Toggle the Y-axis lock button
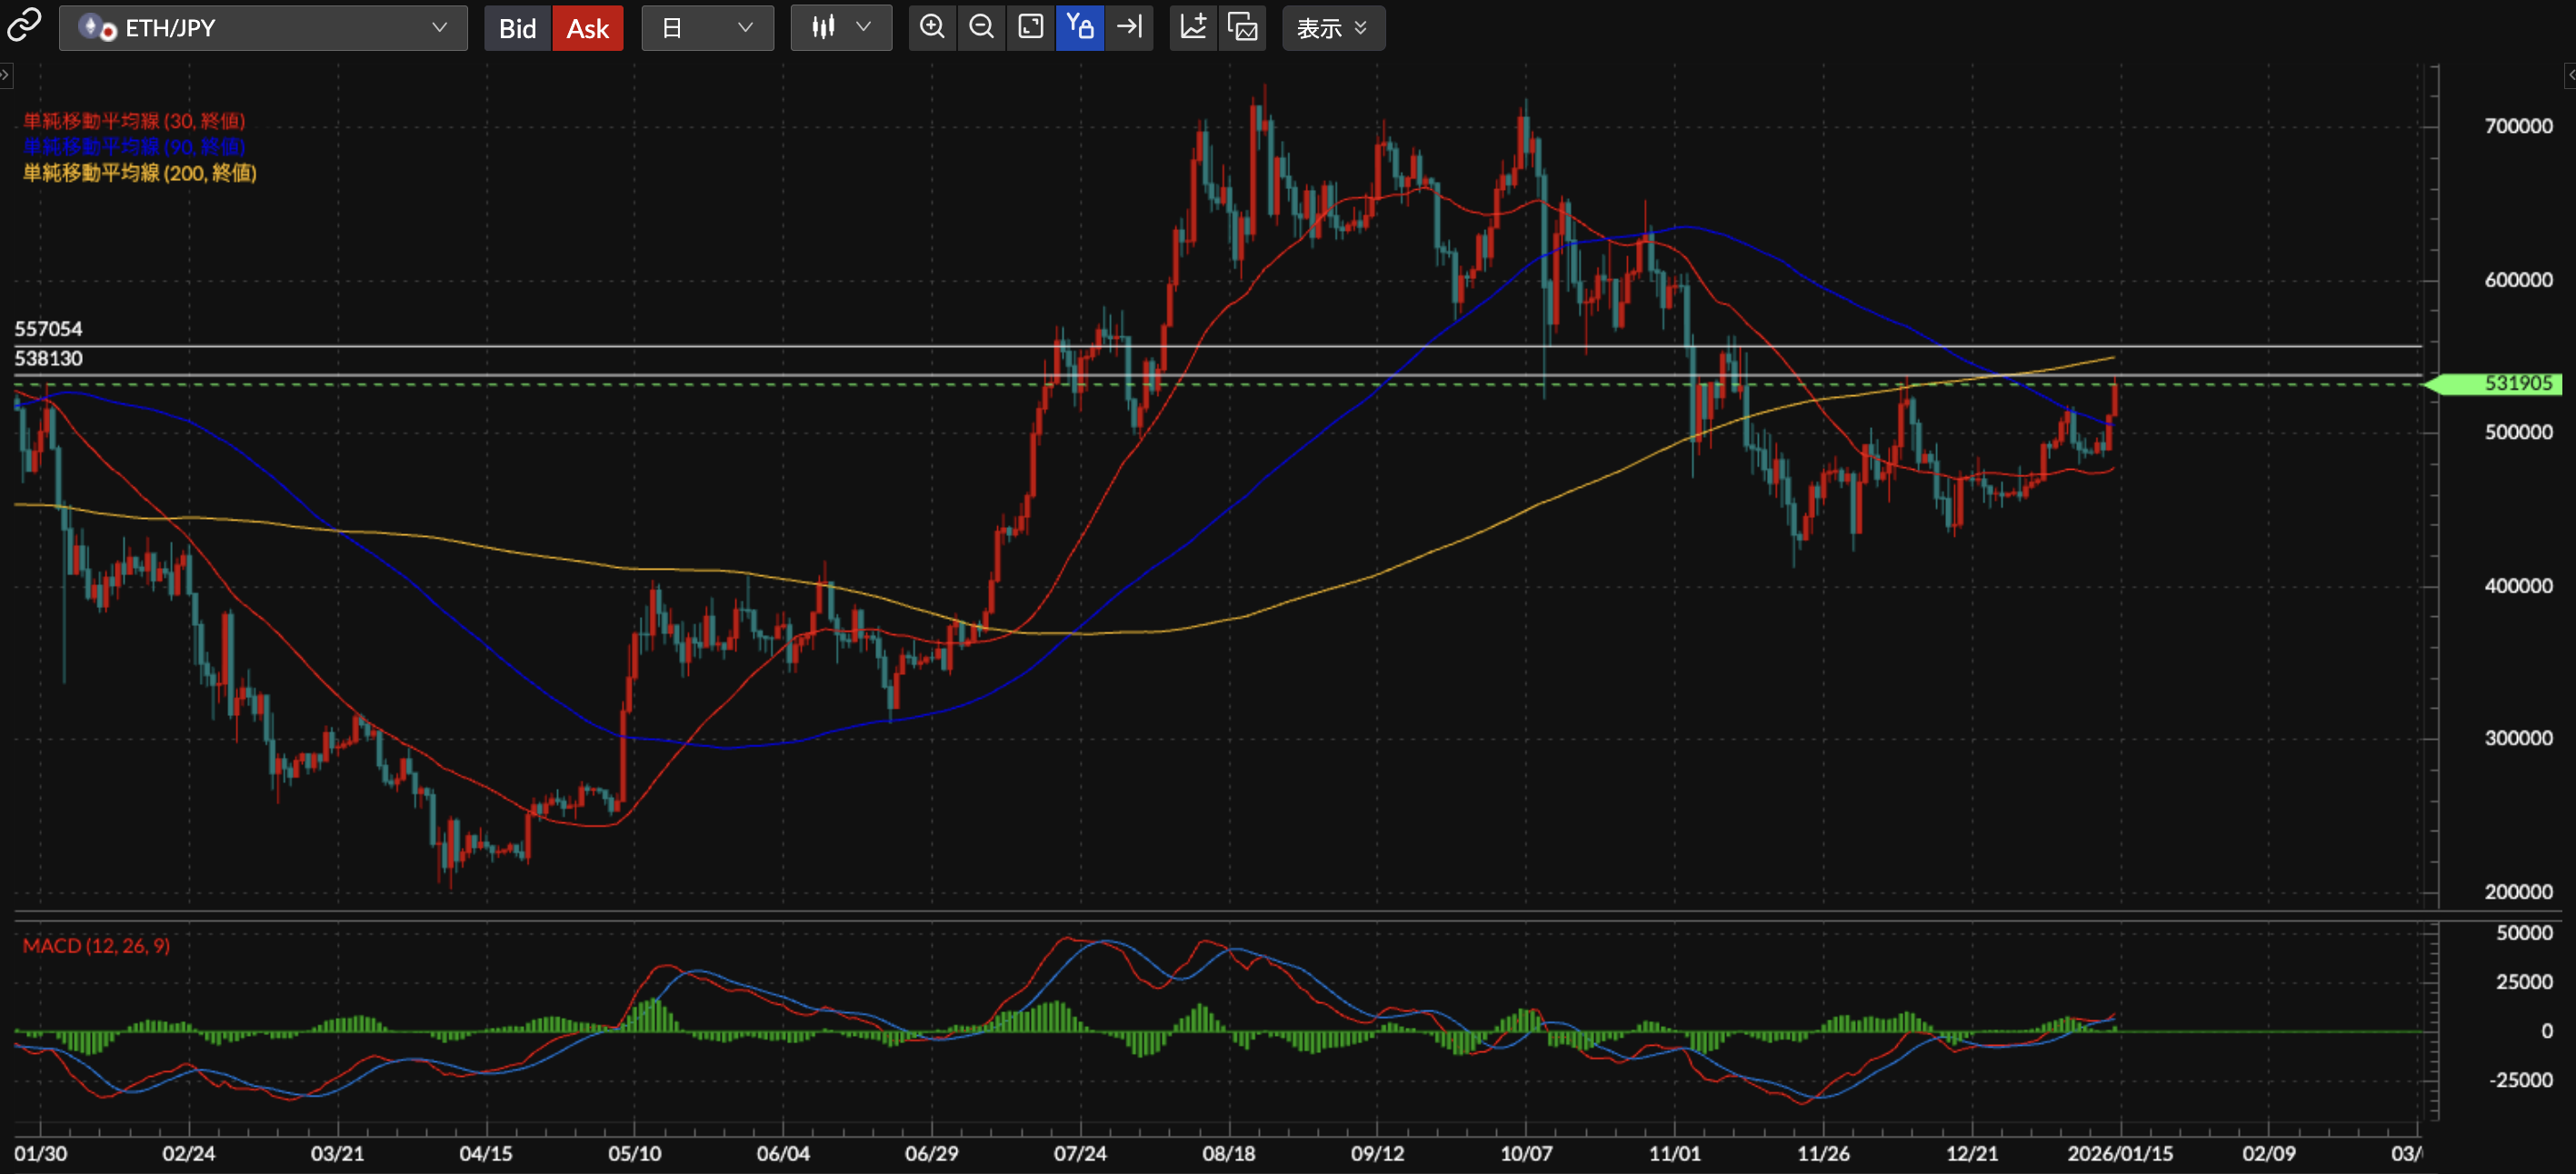The height and width of the screenshot is (1174, 2576). (1079, 27)
